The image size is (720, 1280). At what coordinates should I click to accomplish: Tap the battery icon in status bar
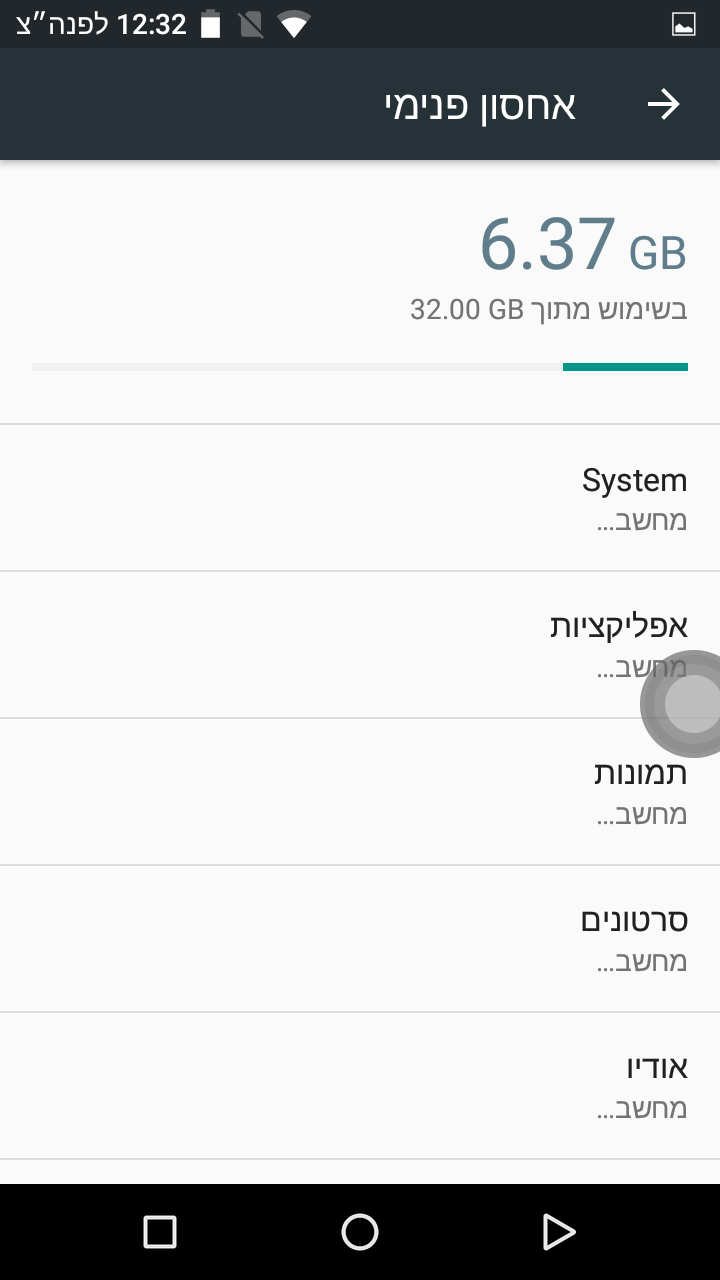(x=210, y=25)
